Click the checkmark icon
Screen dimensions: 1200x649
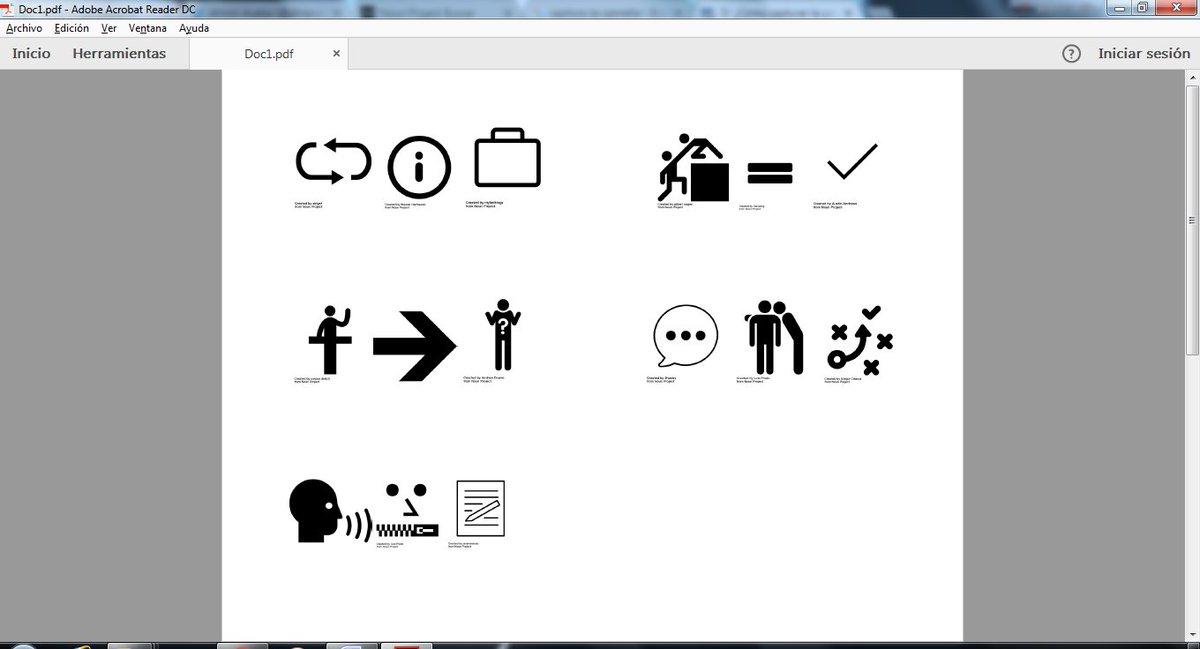(x=852, y=162)
